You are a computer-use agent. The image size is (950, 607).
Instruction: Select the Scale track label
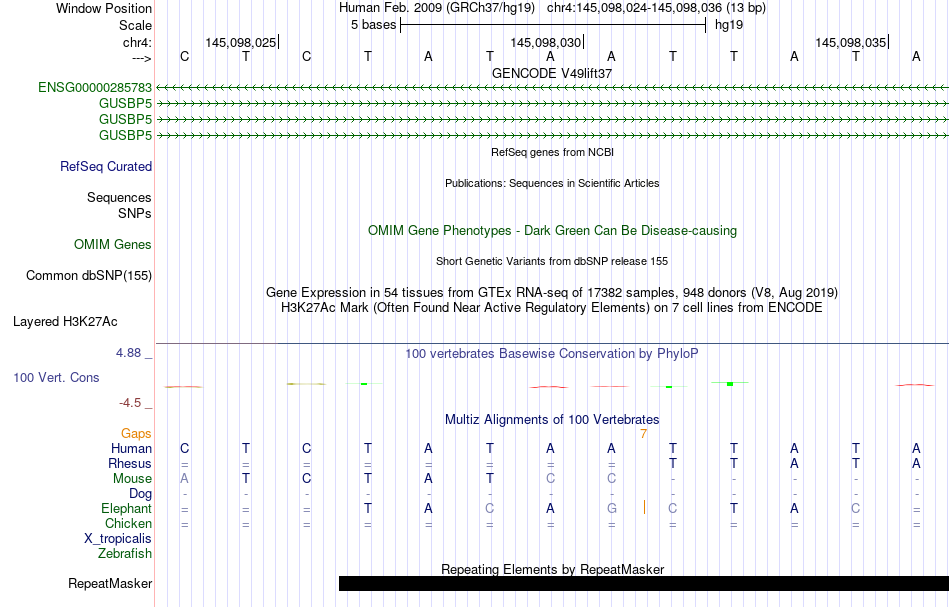(x=135, y=25)
